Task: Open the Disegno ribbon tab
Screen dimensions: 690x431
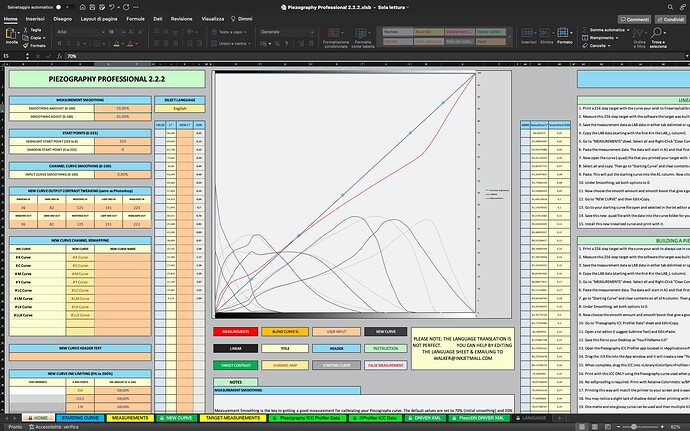Action: tap(62, 19)
